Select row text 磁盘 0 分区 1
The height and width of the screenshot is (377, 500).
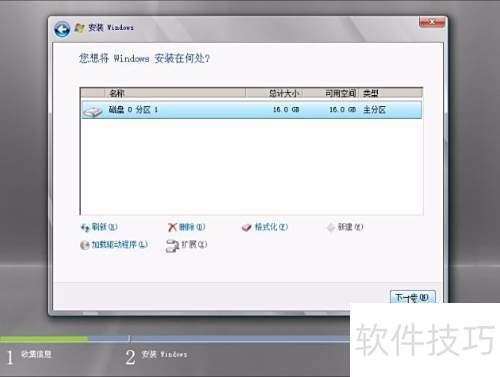133,110
